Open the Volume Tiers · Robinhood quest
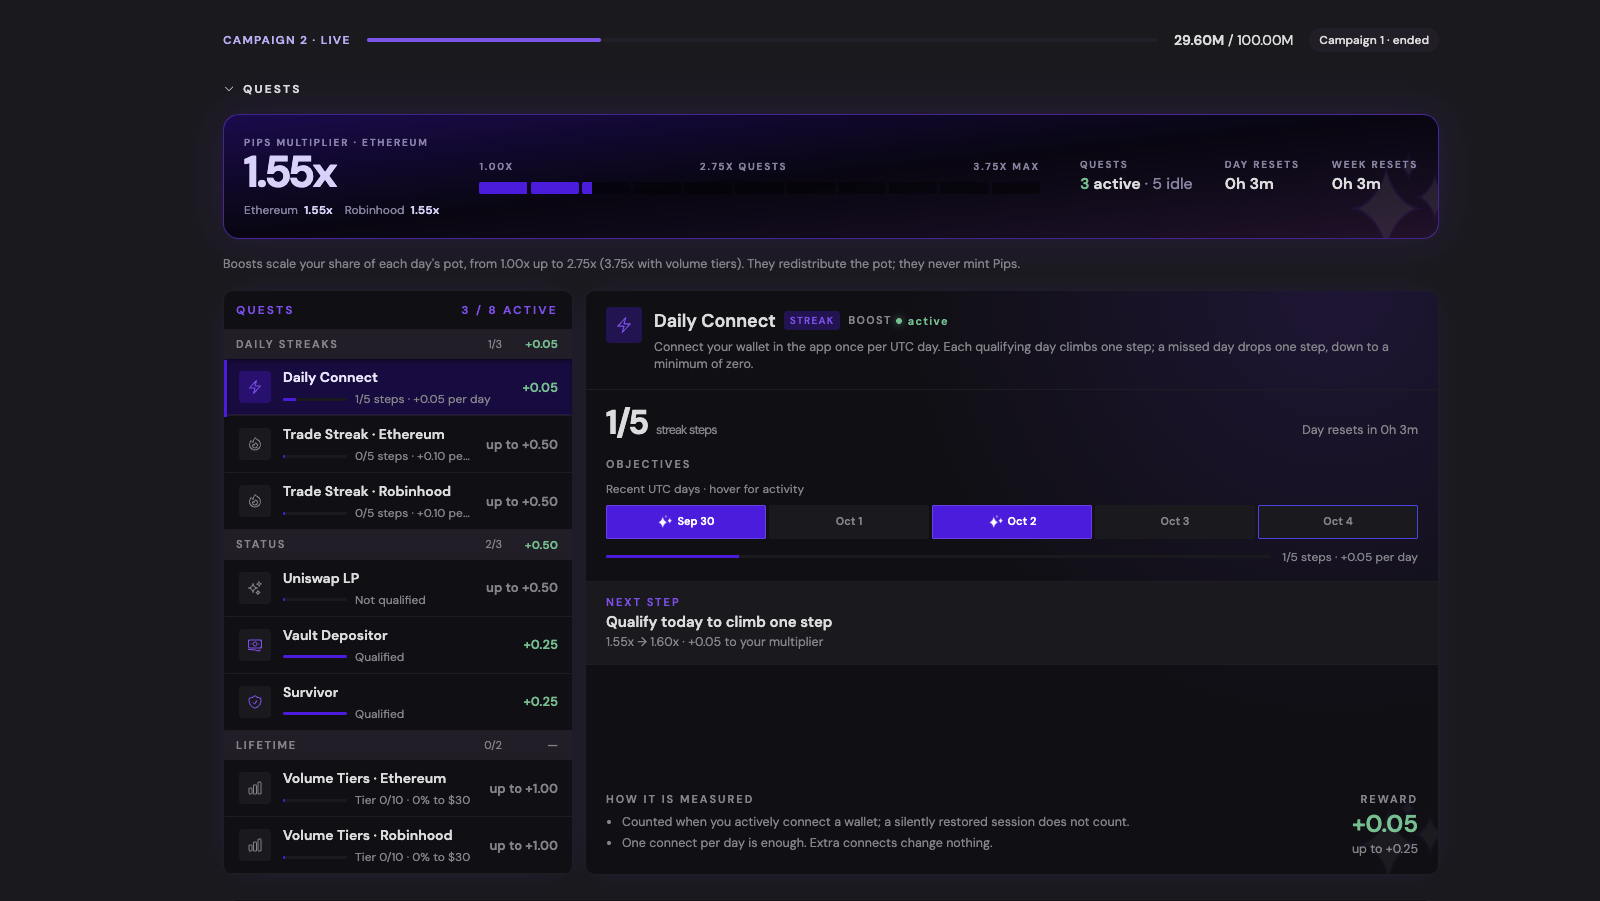The image size is (1600, 901). [x=398, y=845]
